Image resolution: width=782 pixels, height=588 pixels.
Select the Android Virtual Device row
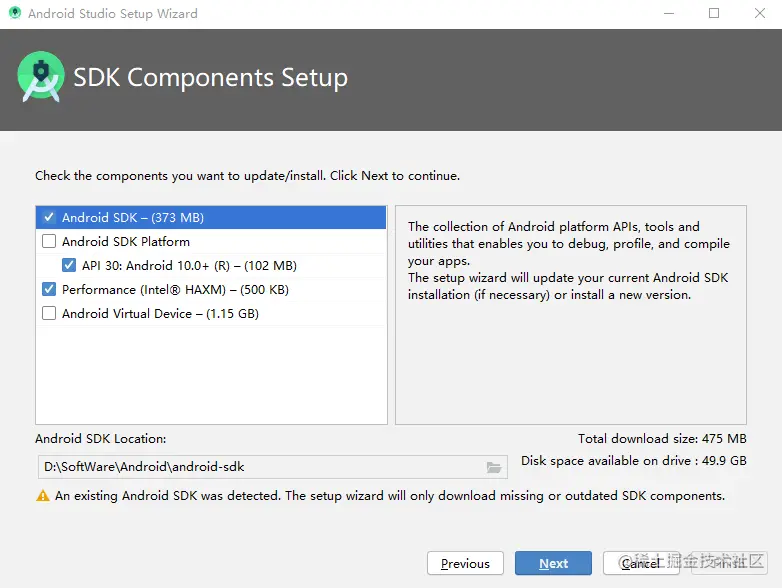[211, 313]
